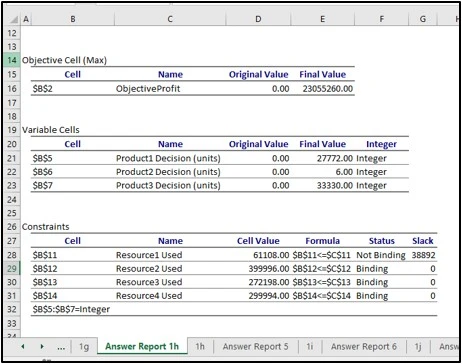Click final value 27772.00
Screen dimensions: 462x364
coord(335,158)
